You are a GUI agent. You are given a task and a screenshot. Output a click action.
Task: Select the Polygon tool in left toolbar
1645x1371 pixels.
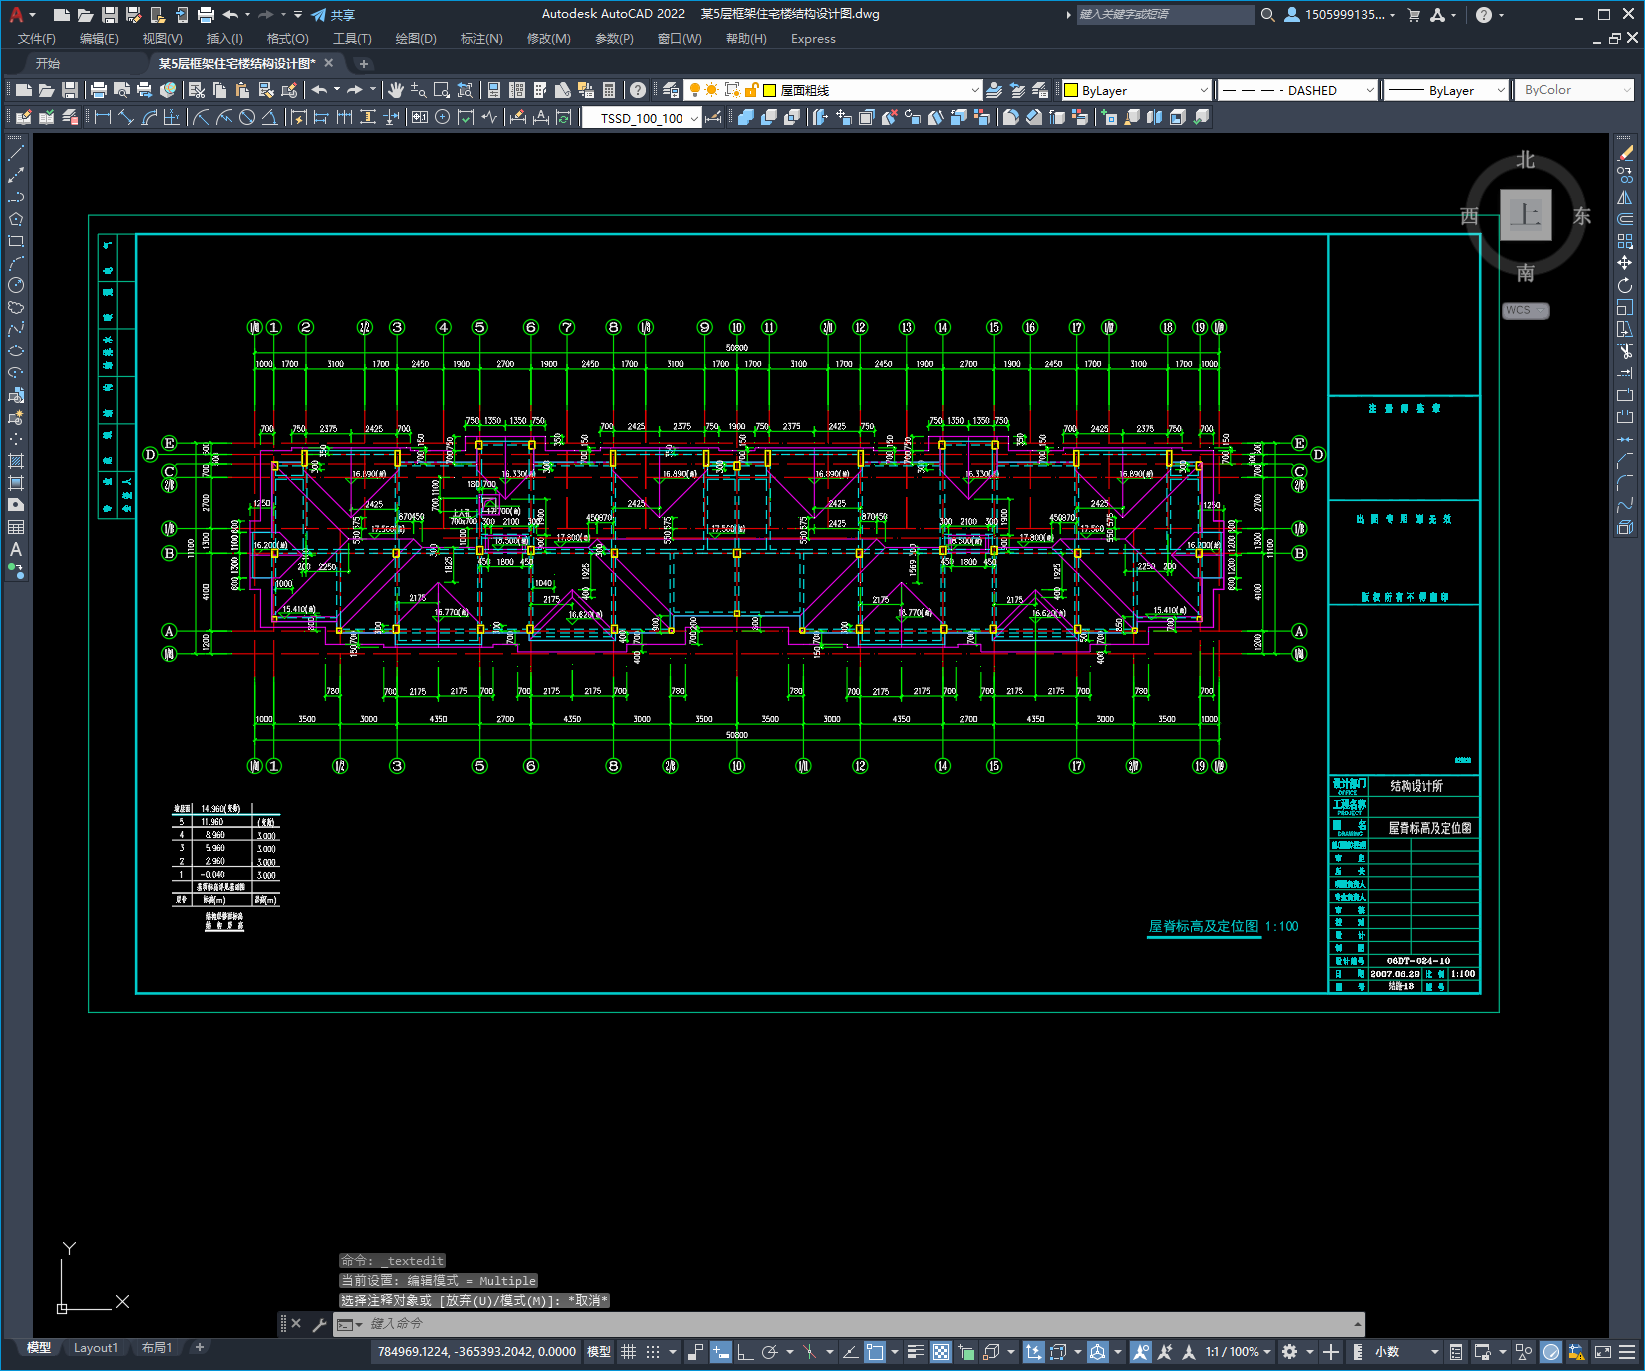[x=16, y=219]
